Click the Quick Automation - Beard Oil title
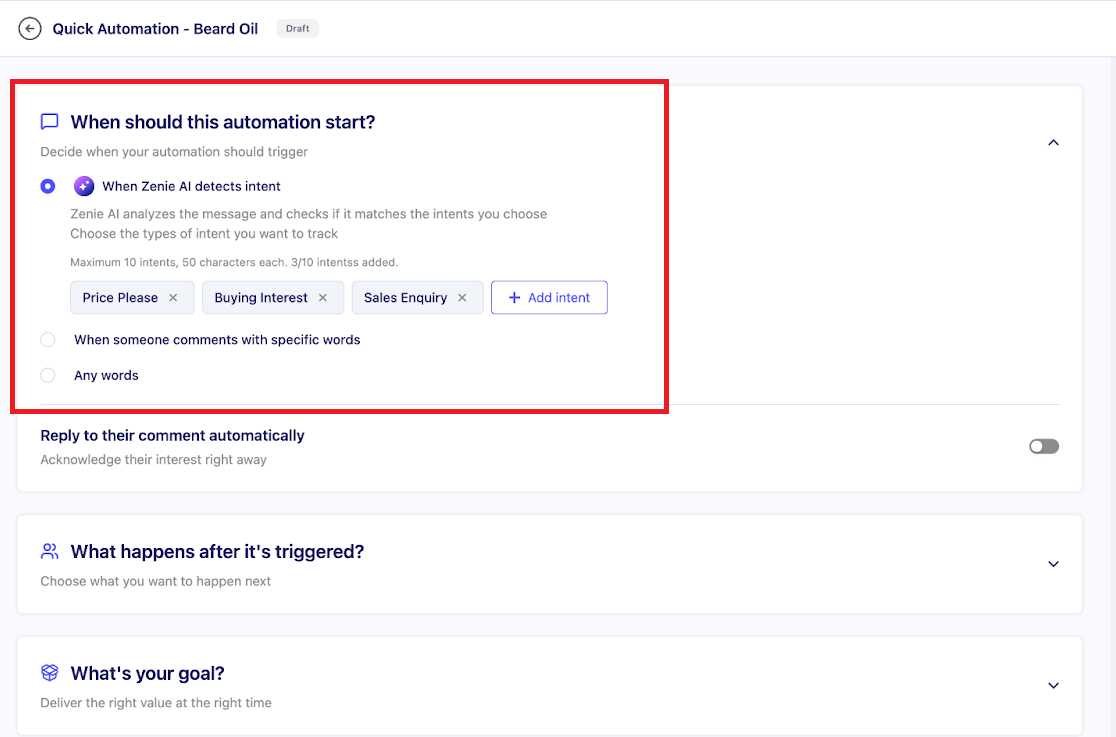The height and width of the screenshot is (737, 1116). tap(155, 29)
